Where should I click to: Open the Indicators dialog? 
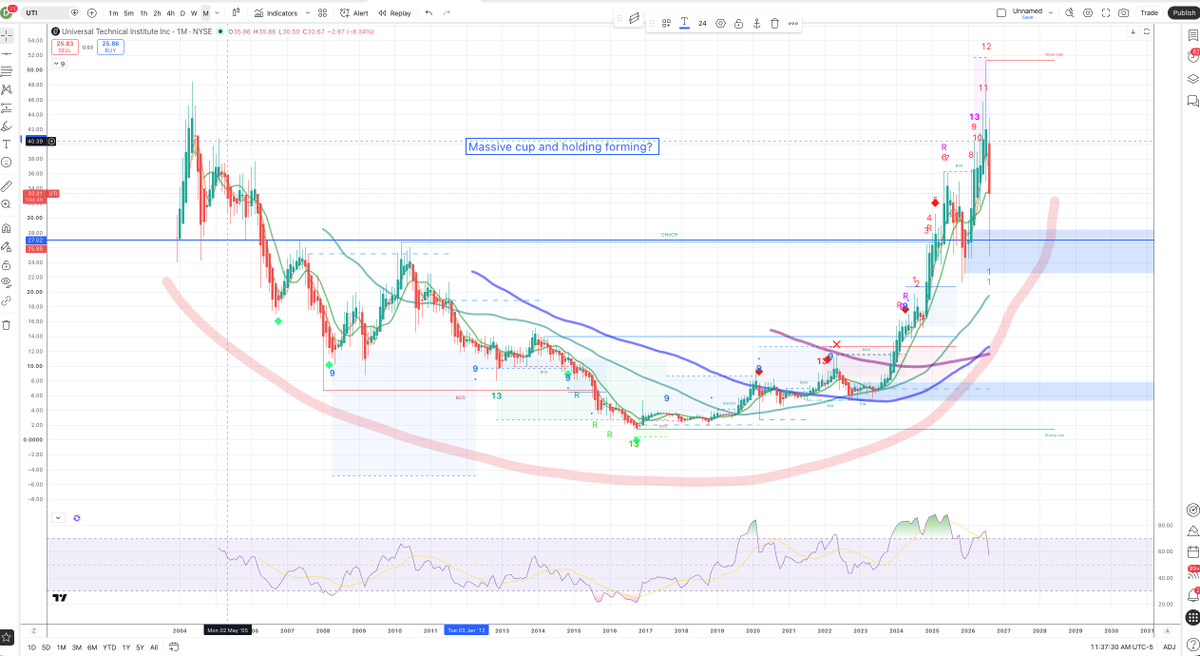click(x=276, y=13)
